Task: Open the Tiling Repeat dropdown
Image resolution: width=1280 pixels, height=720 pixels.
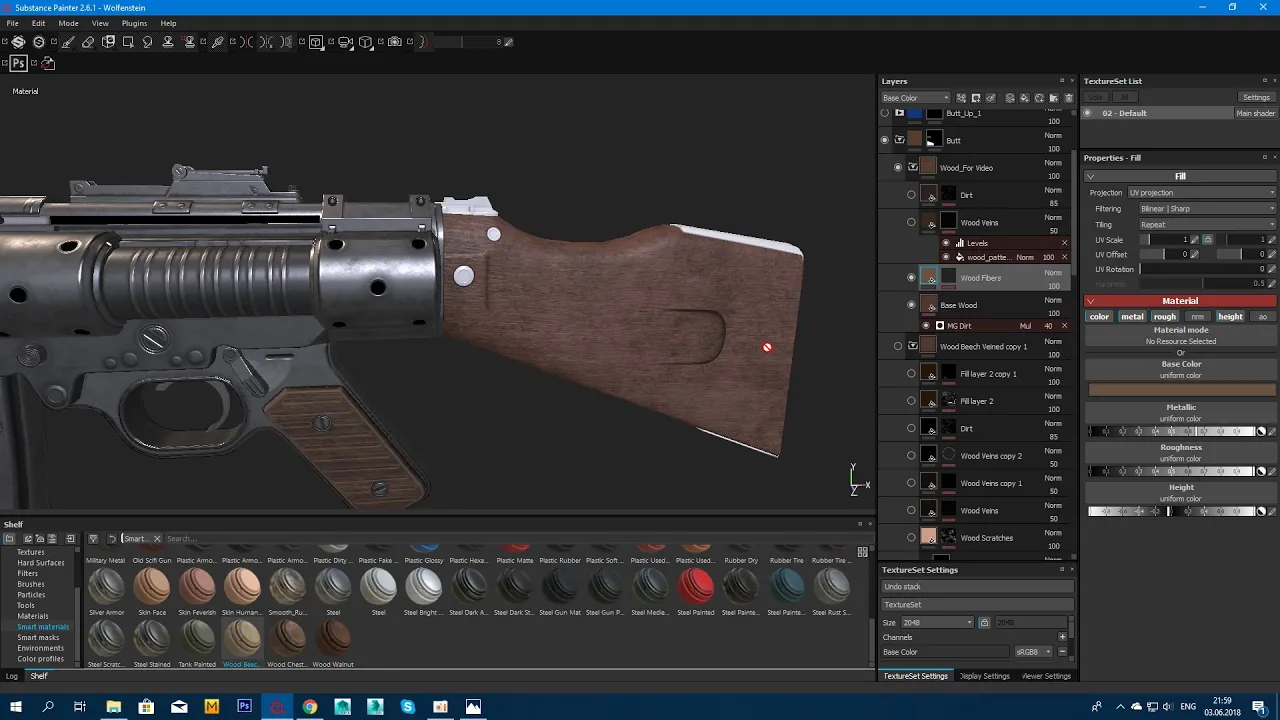Action: pyautogui.click(x=1208, y=225)
